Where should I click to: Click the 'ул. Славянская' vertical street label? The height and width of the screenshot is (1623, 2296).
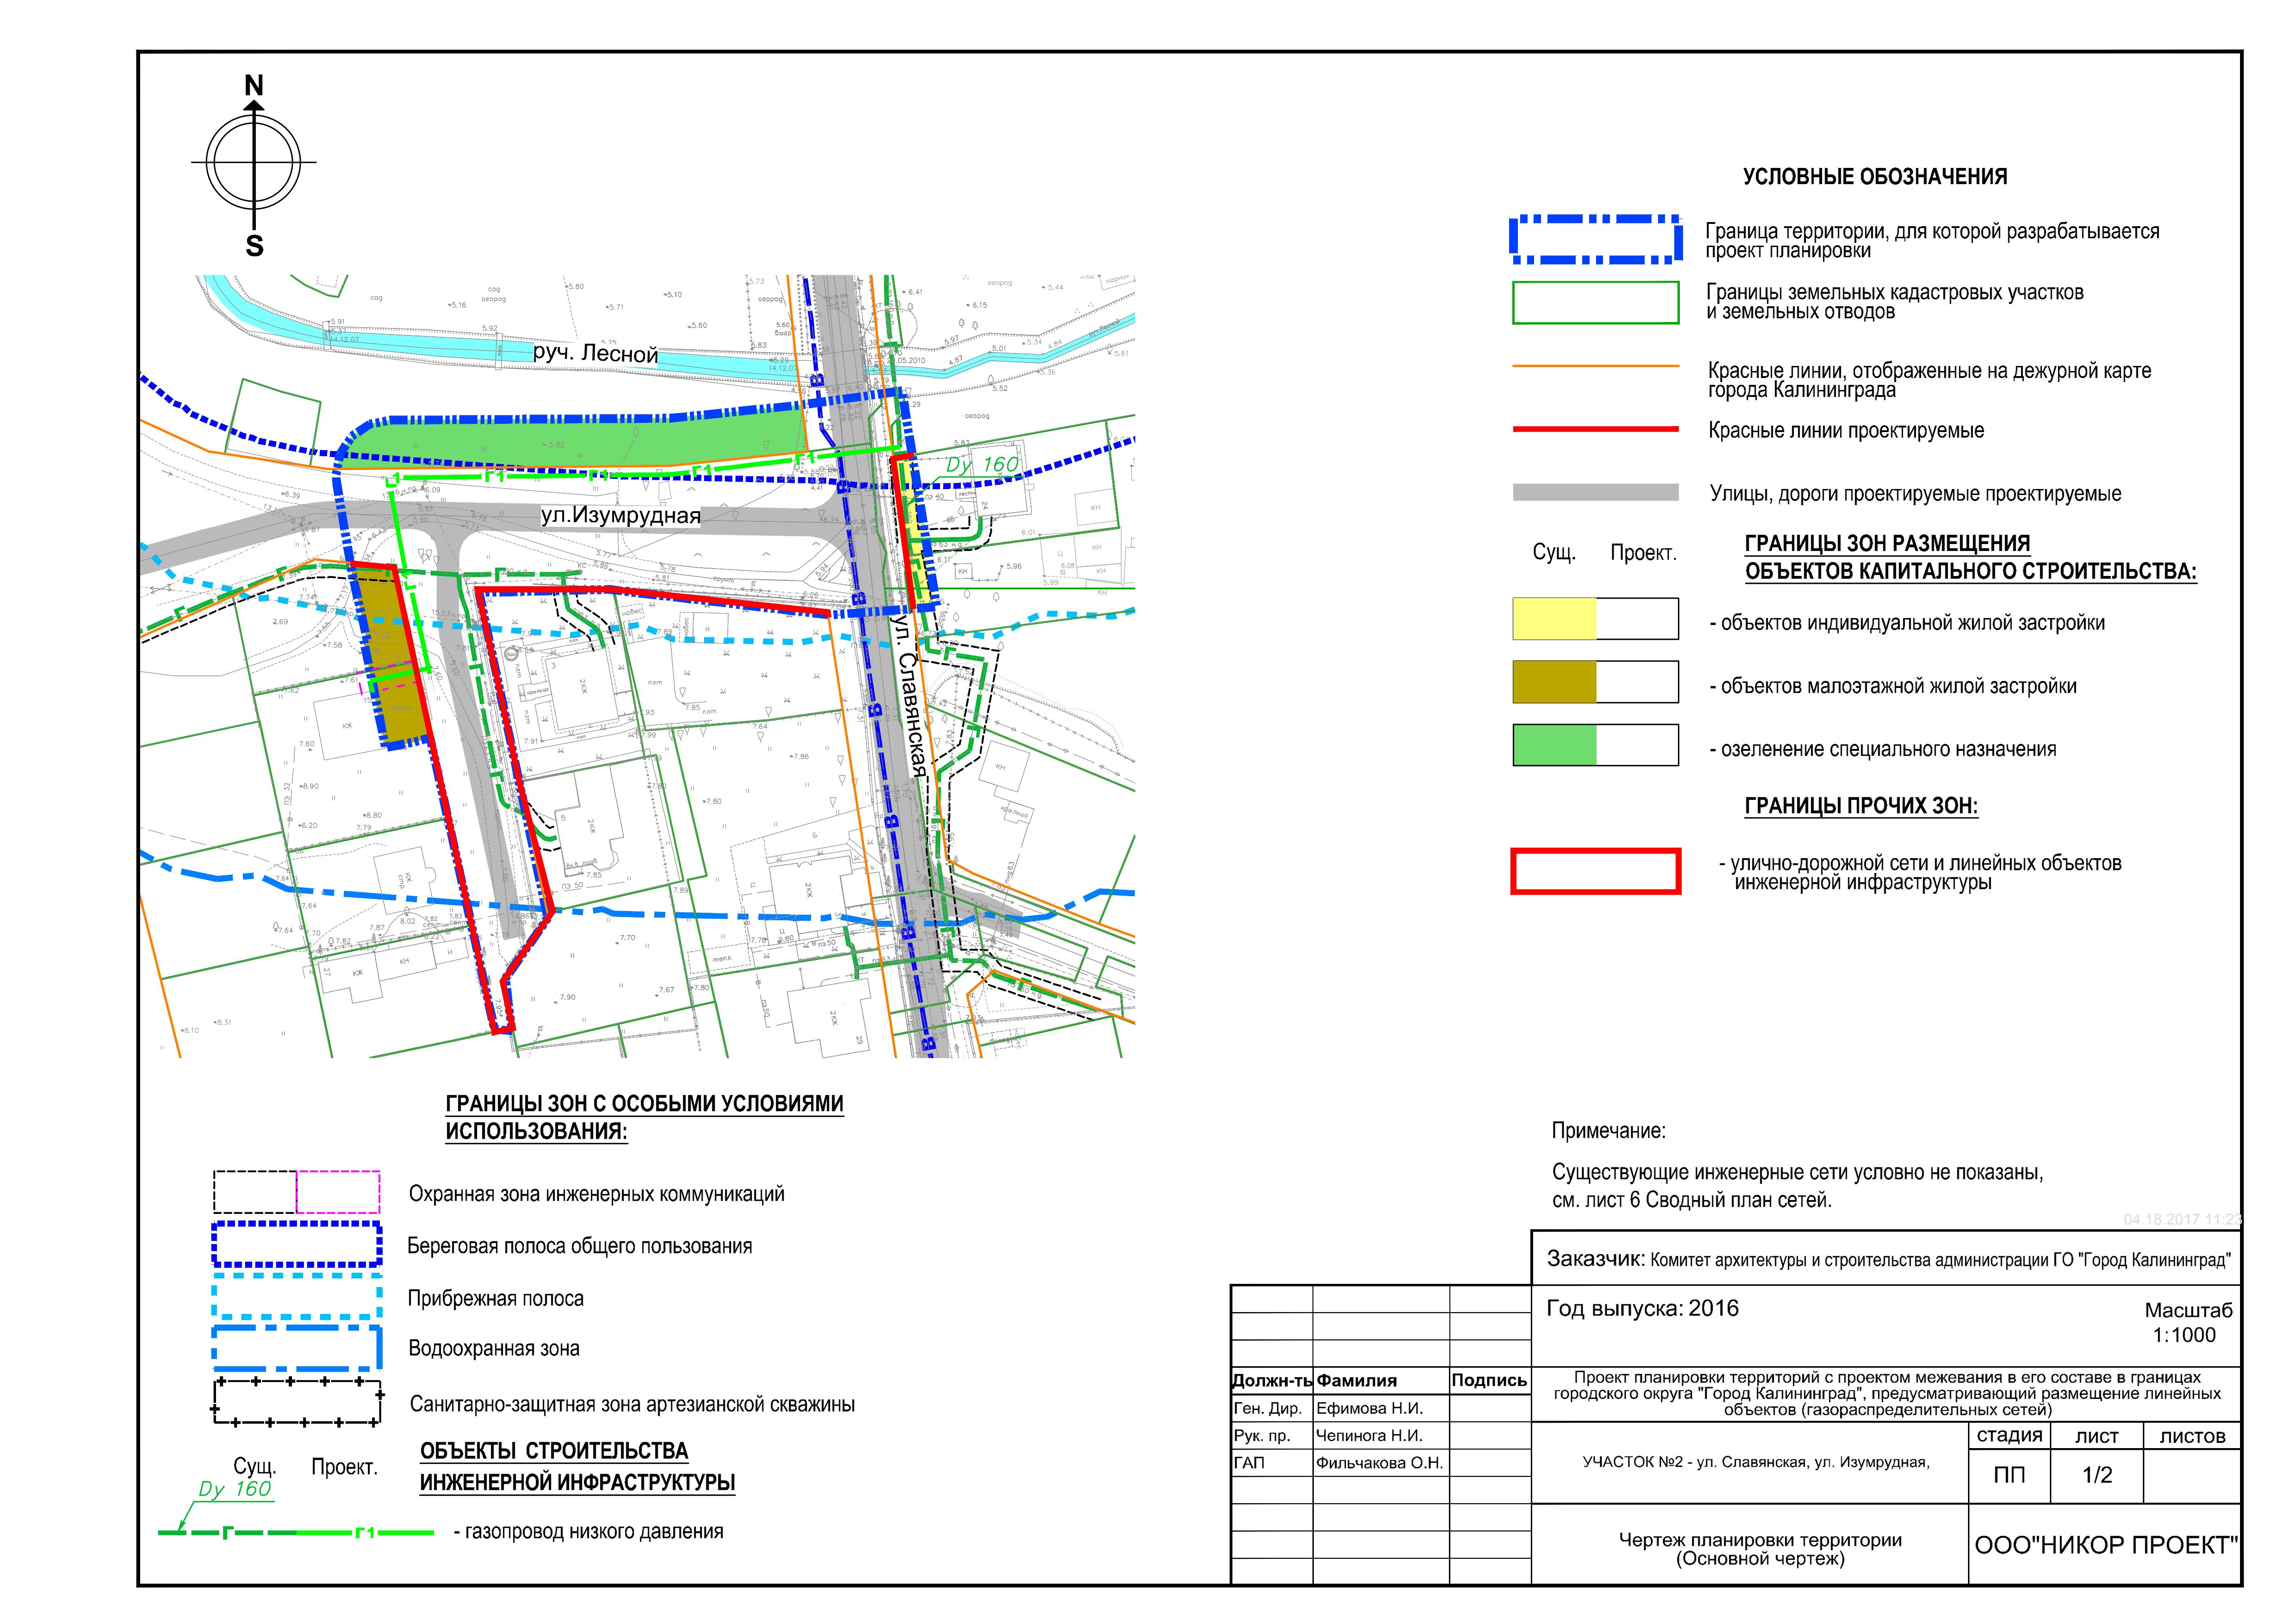[909, 697]
